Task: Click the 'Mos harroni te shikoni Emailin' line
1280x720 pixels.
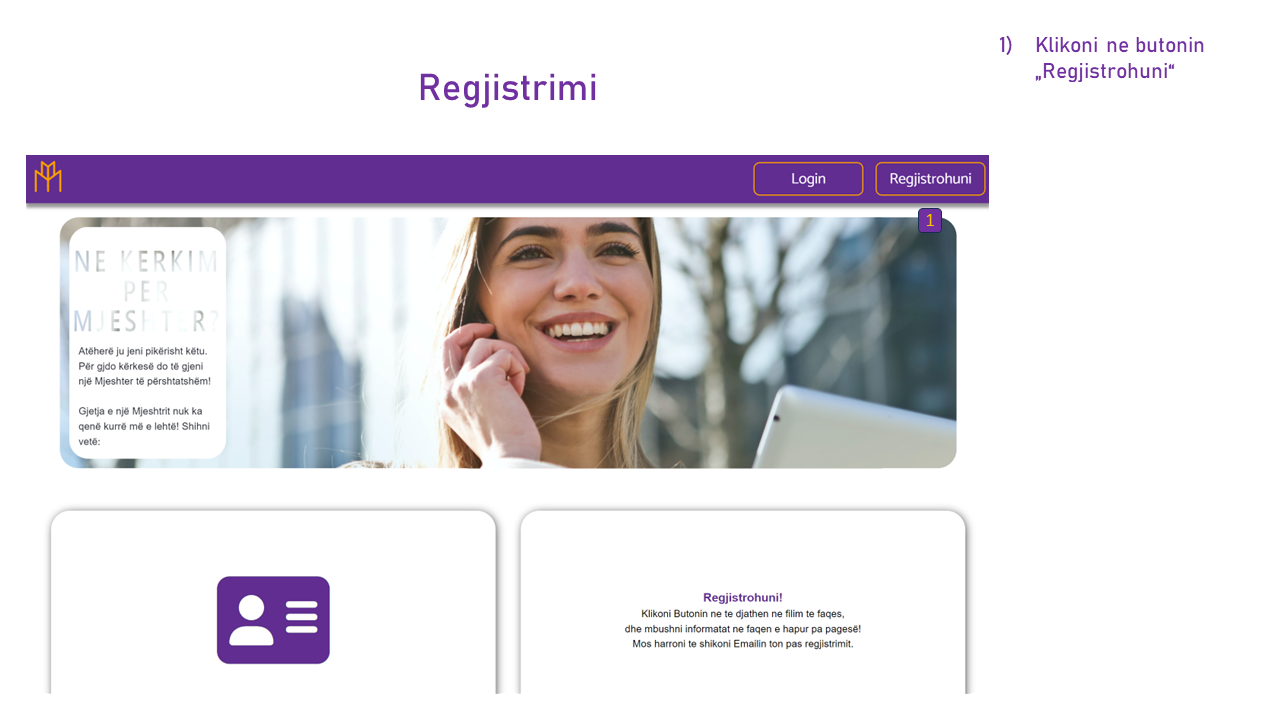Action: tap(743, 644)
